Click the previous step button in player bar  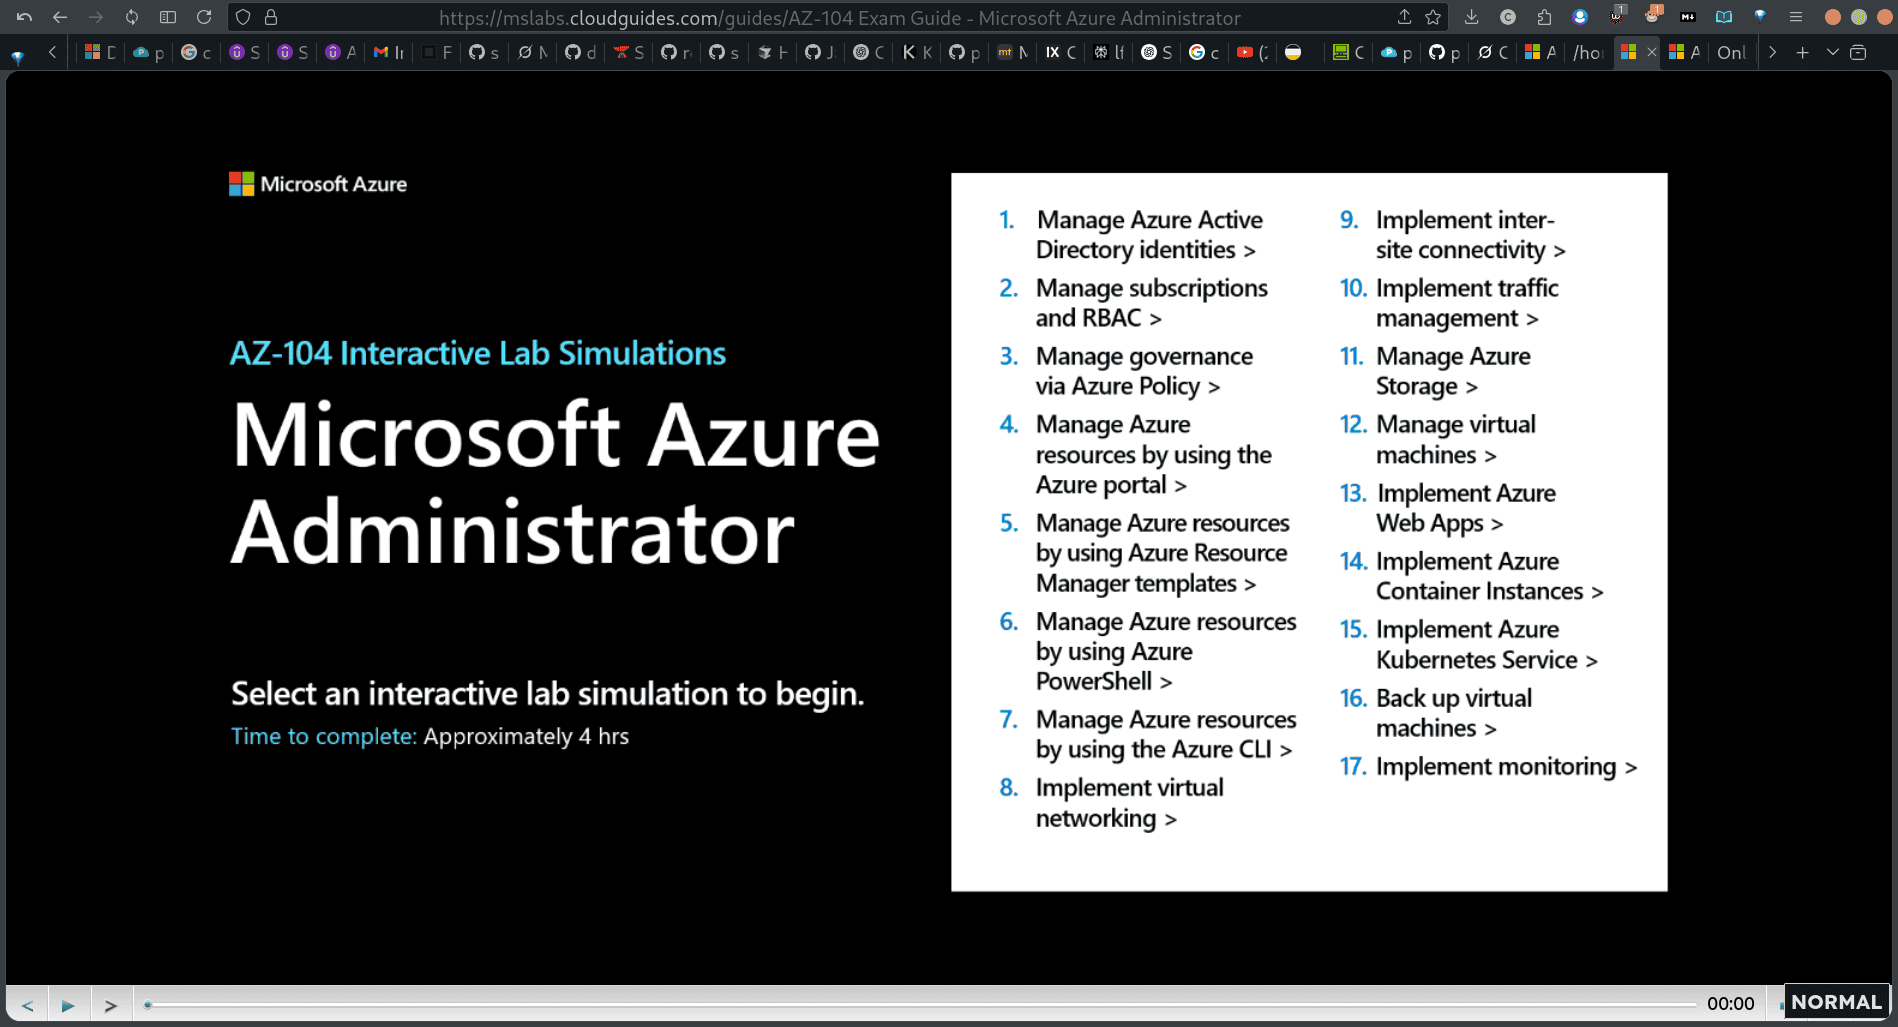point(27,1005)
